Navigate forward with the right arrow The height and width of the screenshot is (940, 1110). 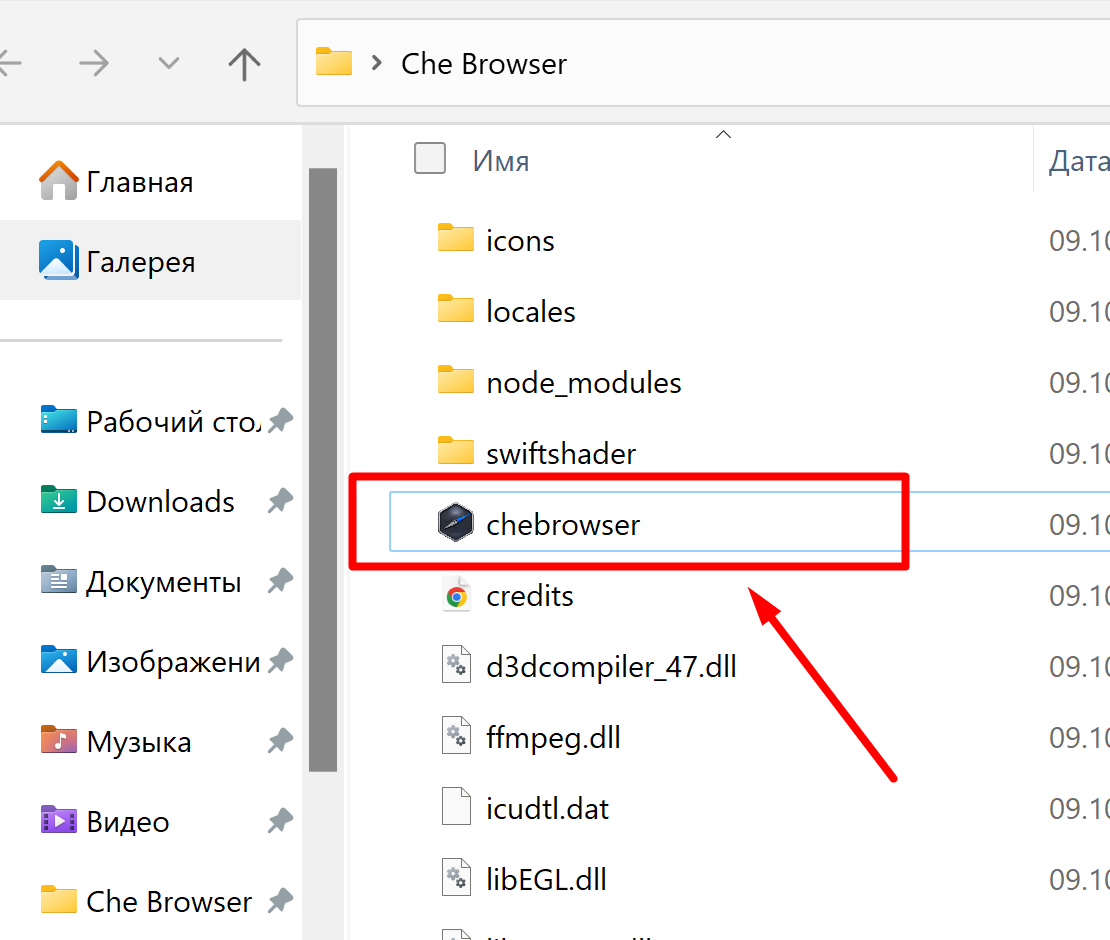(94, 64)
